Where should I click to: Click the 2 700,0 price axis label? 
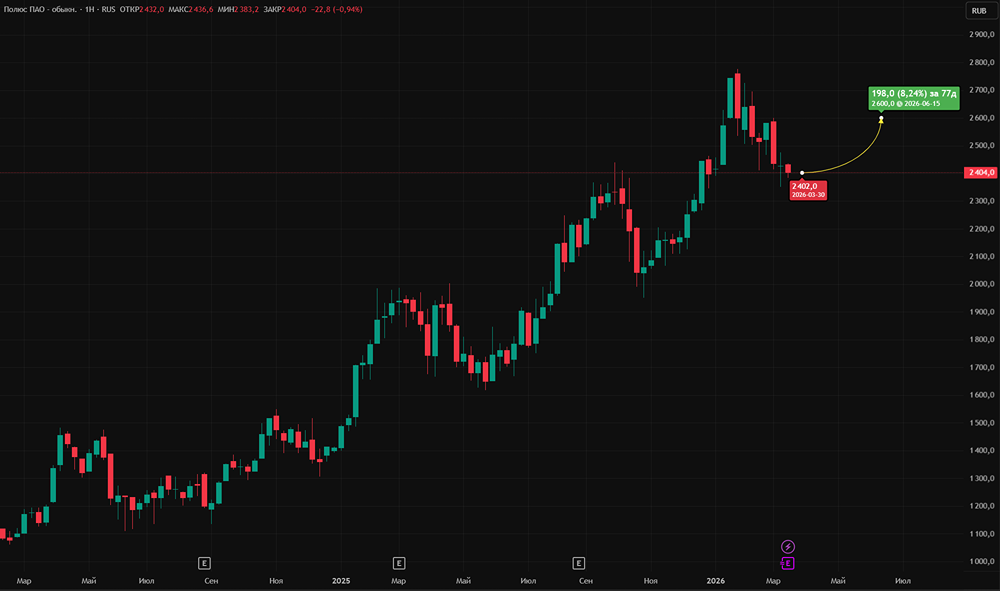pos(982,90)
